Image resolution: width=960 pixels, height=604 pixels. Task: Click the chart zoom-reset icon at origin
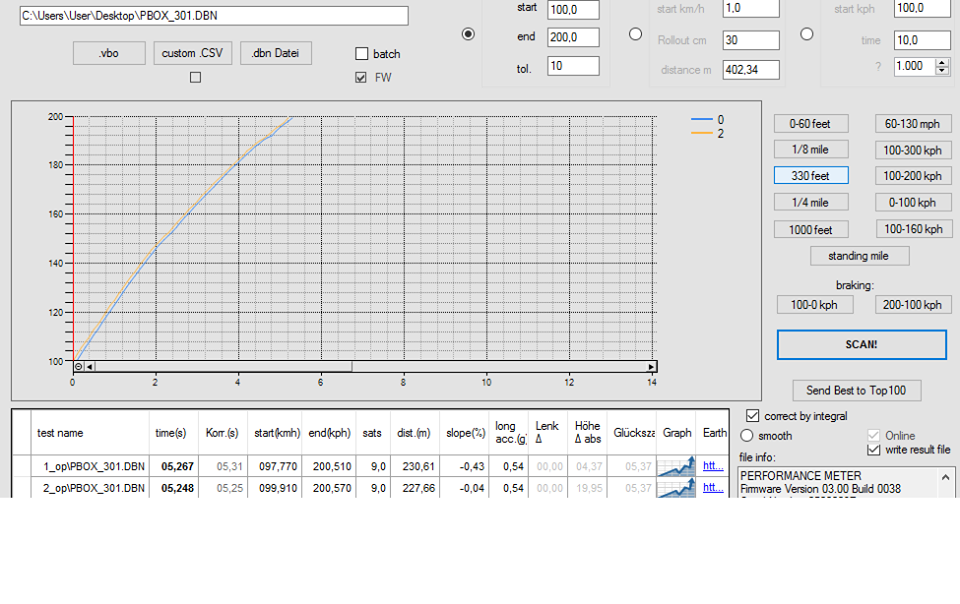79,367
